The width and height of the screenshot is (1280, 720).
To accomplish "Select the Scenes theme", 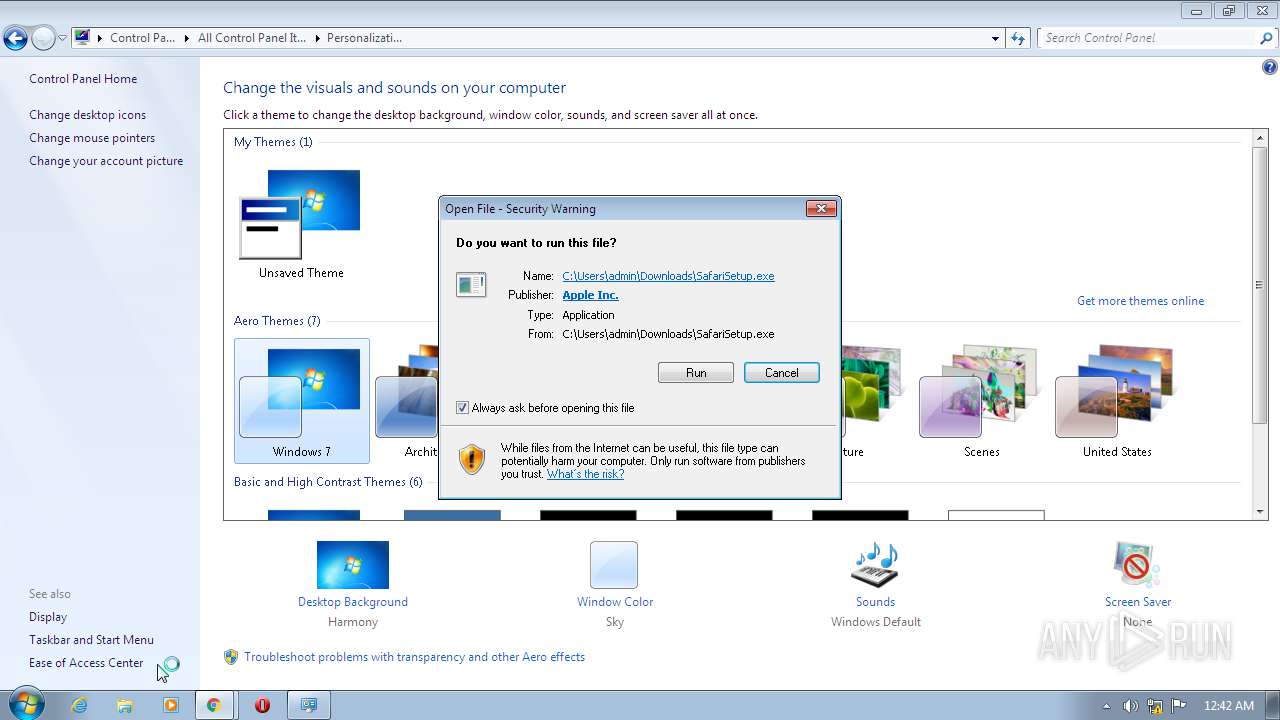I will tap(981, 400).
